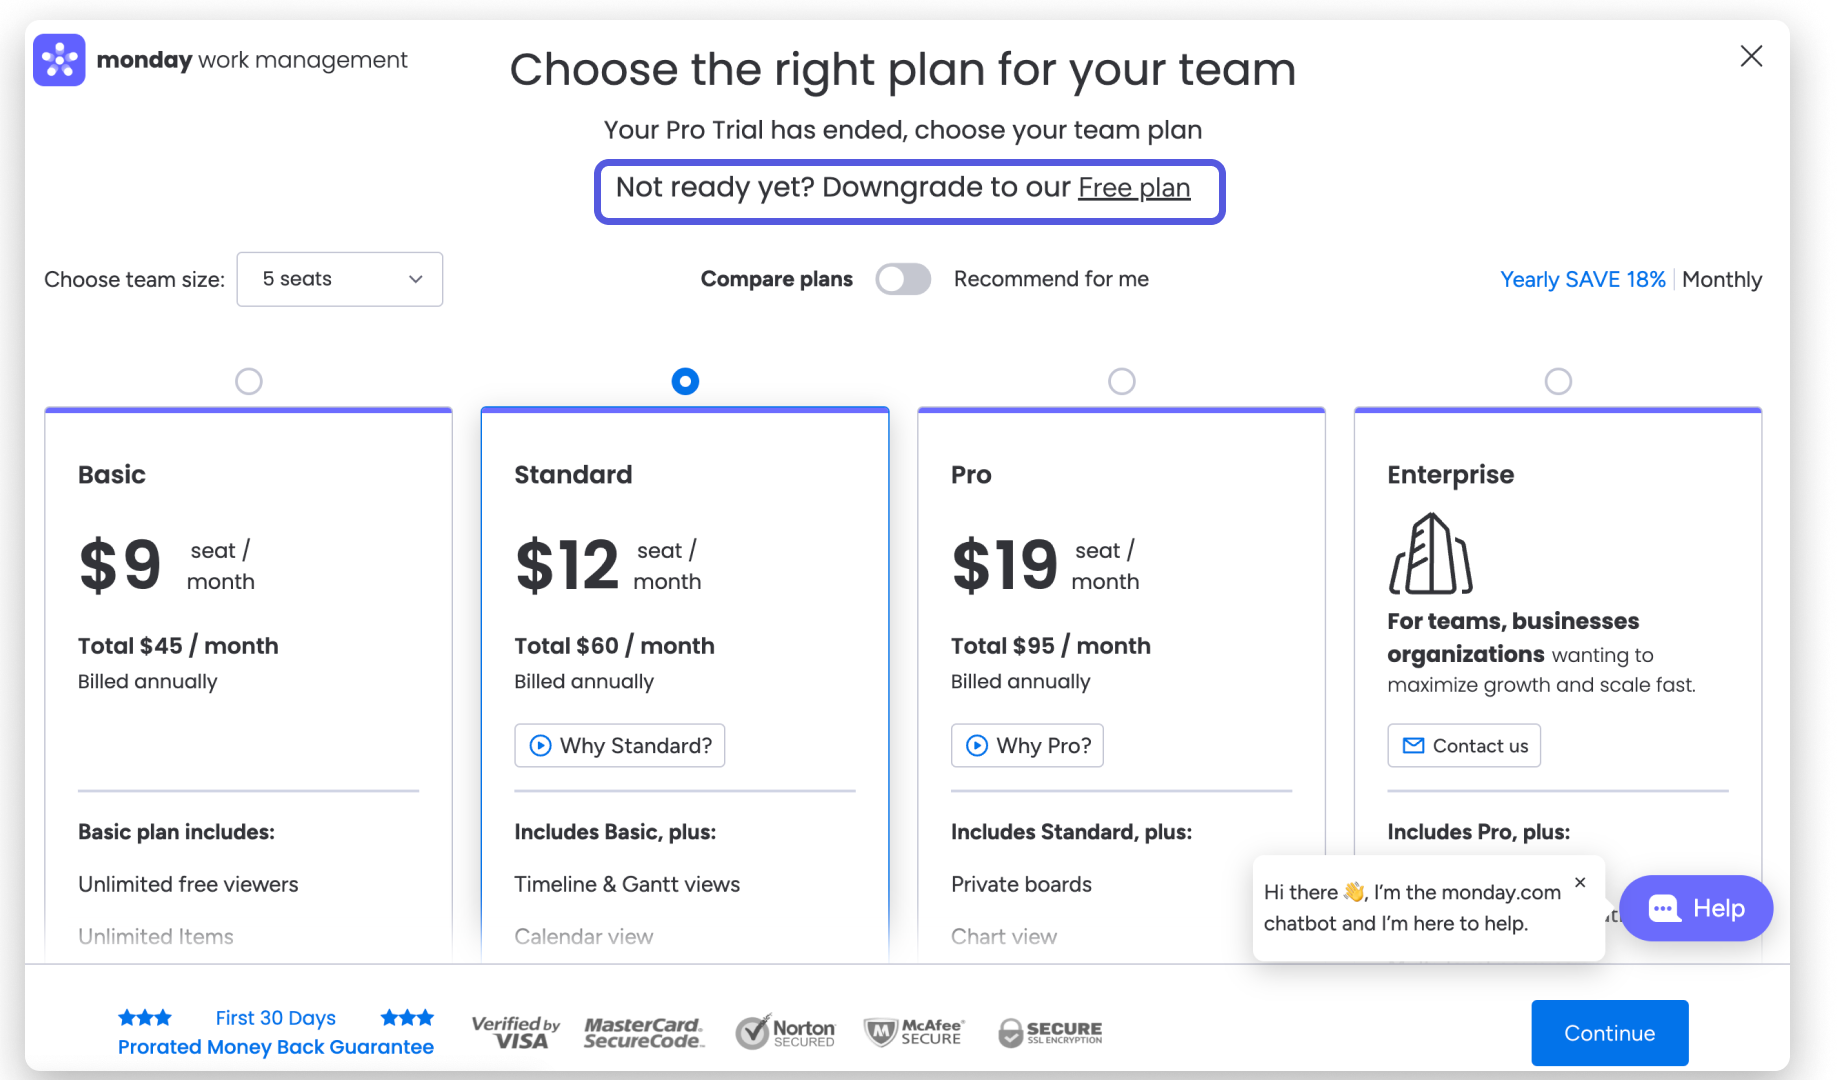Viewport: 1840px width, 1080px height.
Task: Click the Prorated Money Back Guarantee text
Action: point(276,1047)
